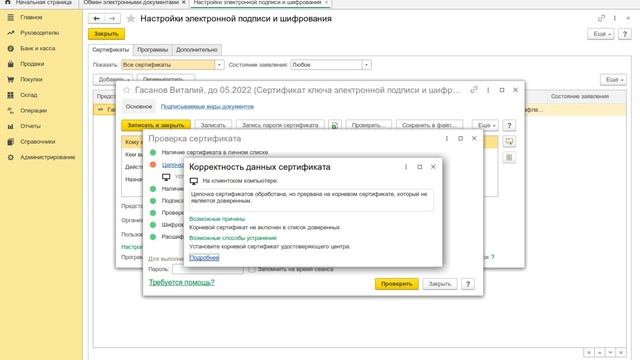Image resolution: width=640 pixels, height=360 pixels.
Task: Click the Пароль input field
Action: [208, 269]
